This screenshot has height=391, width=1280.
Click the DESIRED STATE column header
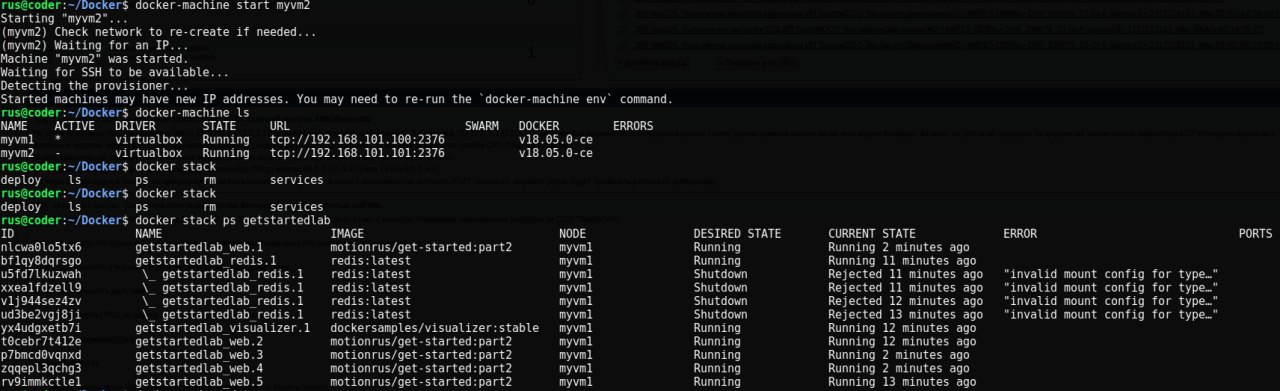click(737, 233)
